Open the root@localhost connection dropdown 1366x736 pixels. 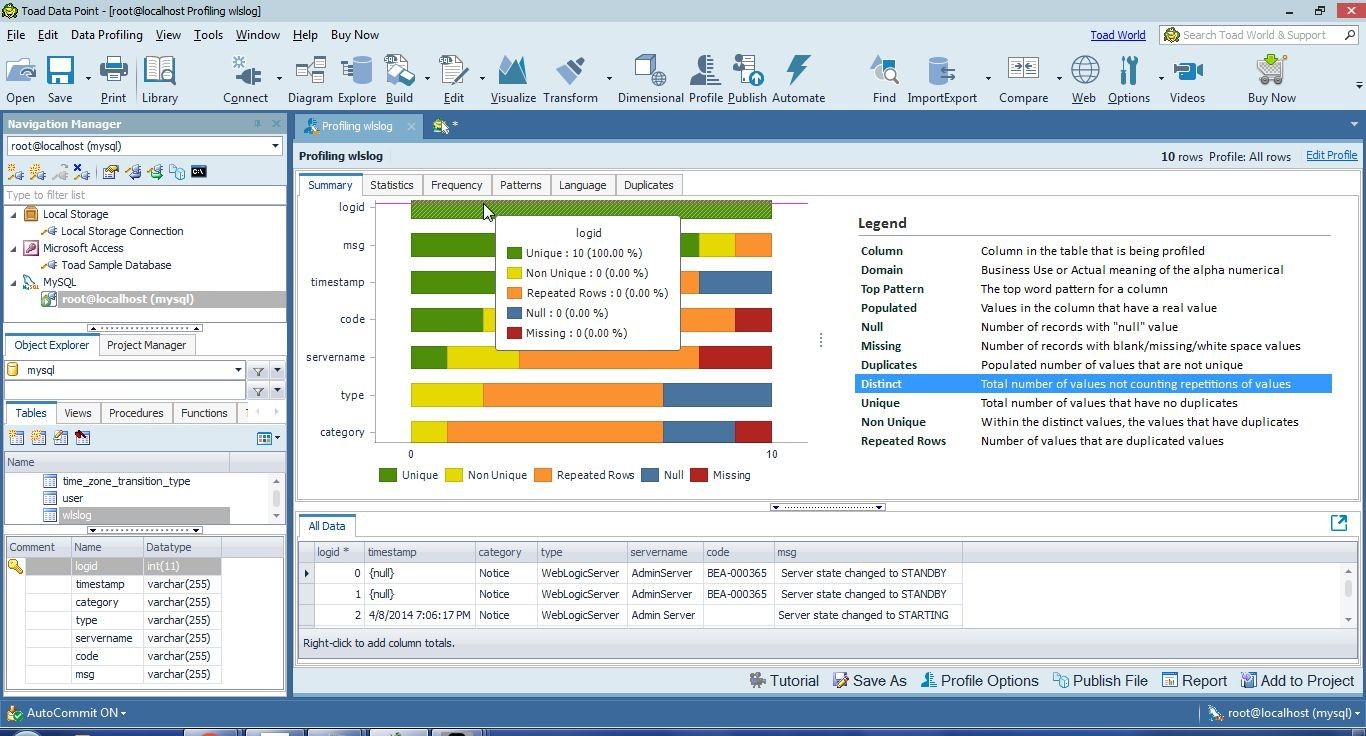(x=274, y=146)
